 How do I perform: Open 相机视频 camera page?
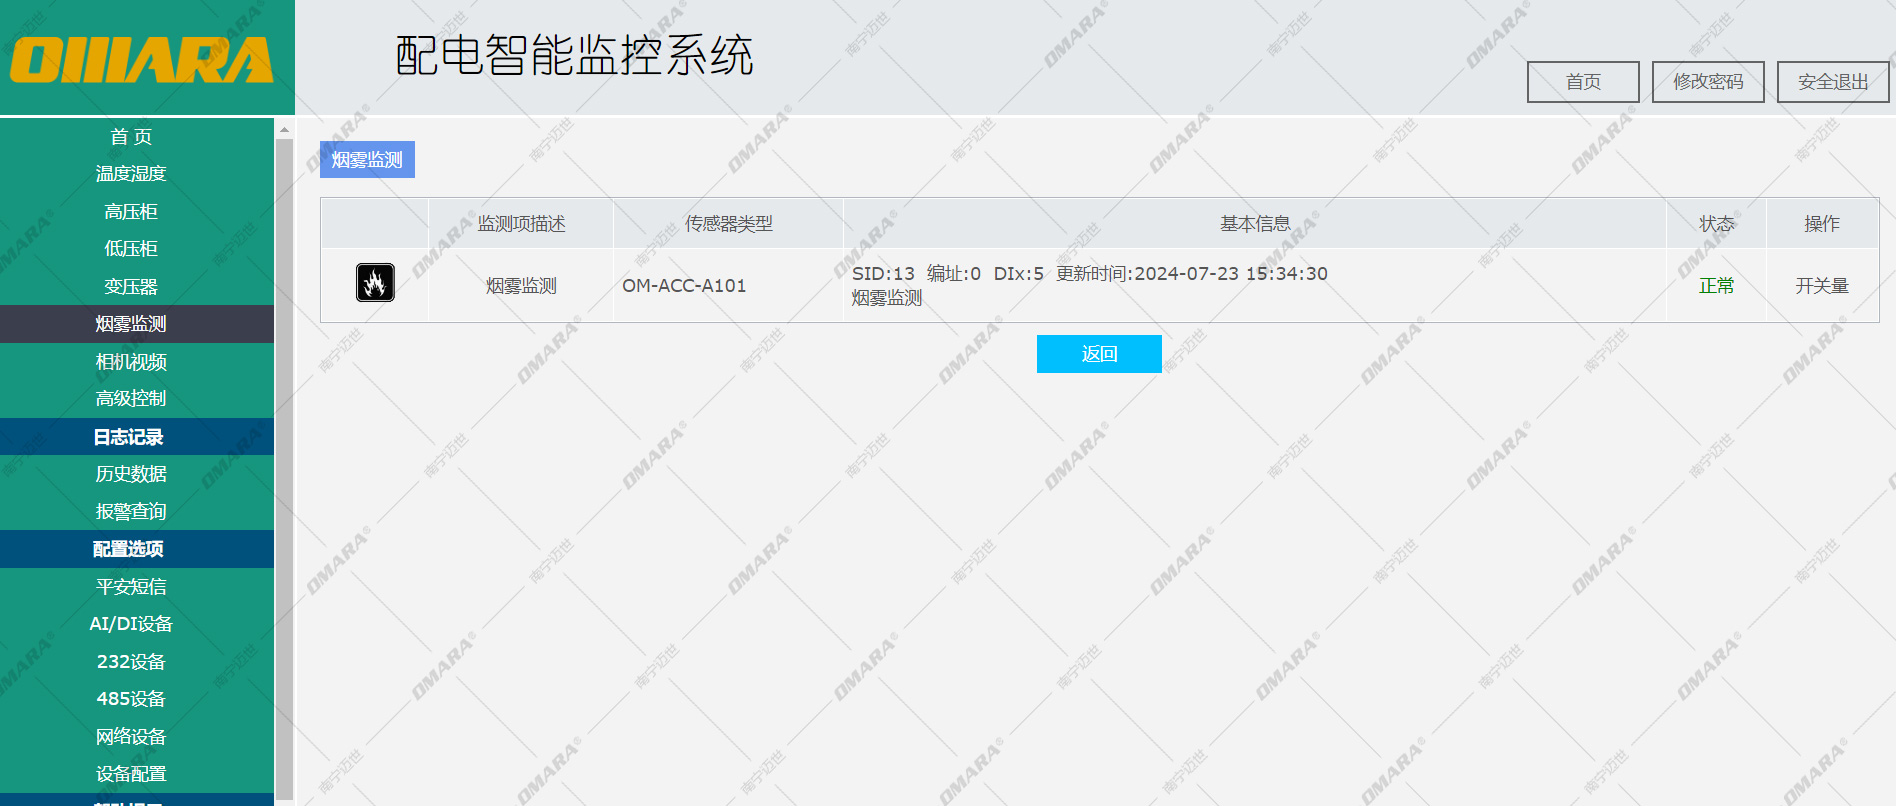[x=131, y=362]
